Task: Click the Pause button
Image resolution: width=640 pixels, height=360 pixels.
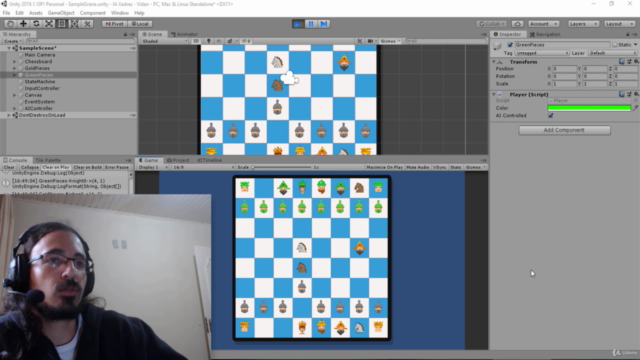Action: 311,24
